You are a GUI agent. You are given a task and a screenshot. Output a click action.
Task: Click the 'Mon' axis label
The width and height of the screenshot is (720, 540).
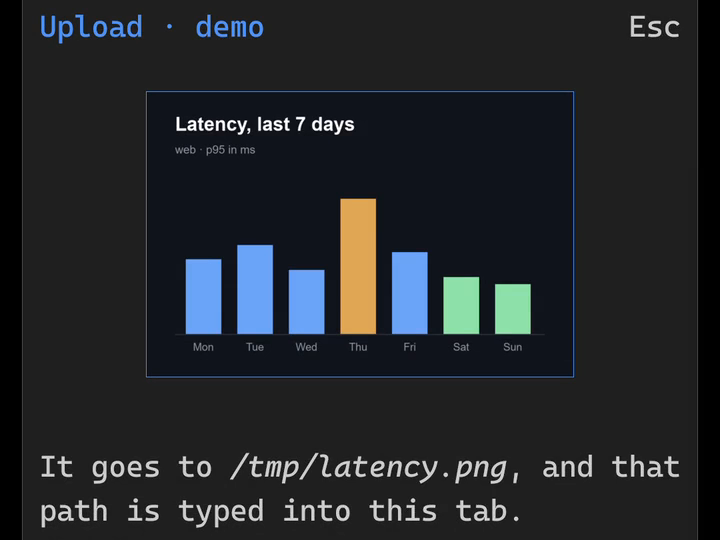(203, 347)
